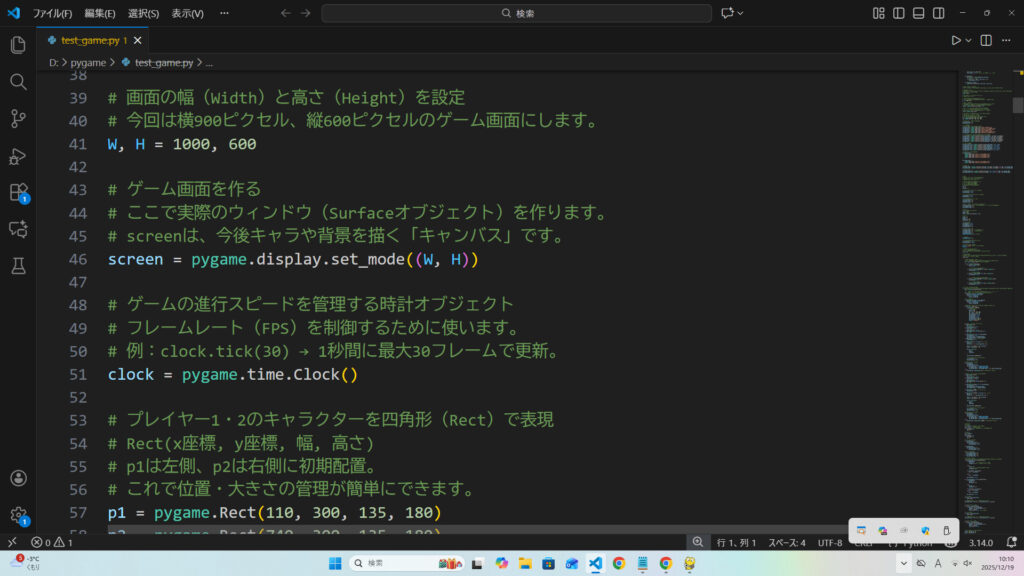Open the Testing flask icon view
This screenshot has width=1024, height=576.
point(17,265)
